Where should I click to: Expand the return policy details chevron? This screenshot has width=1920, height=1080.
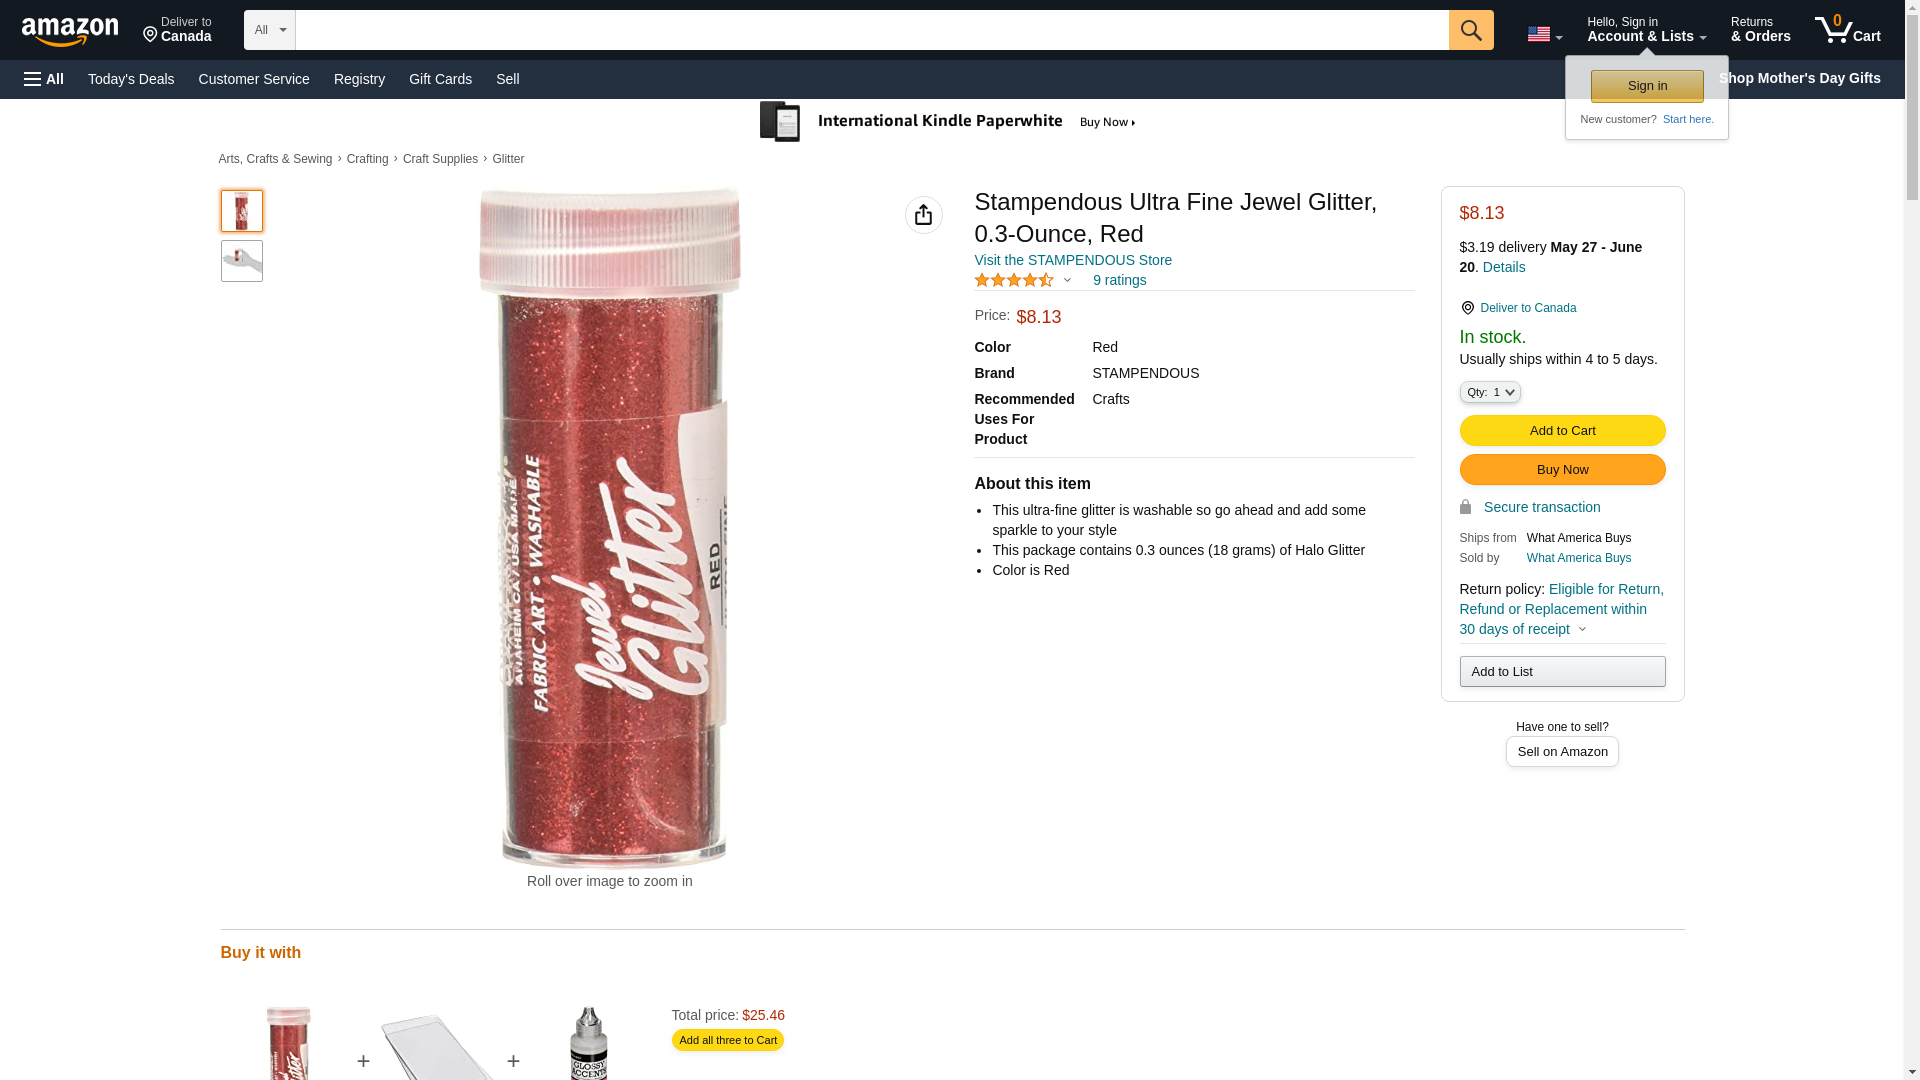coord(1582,629)
